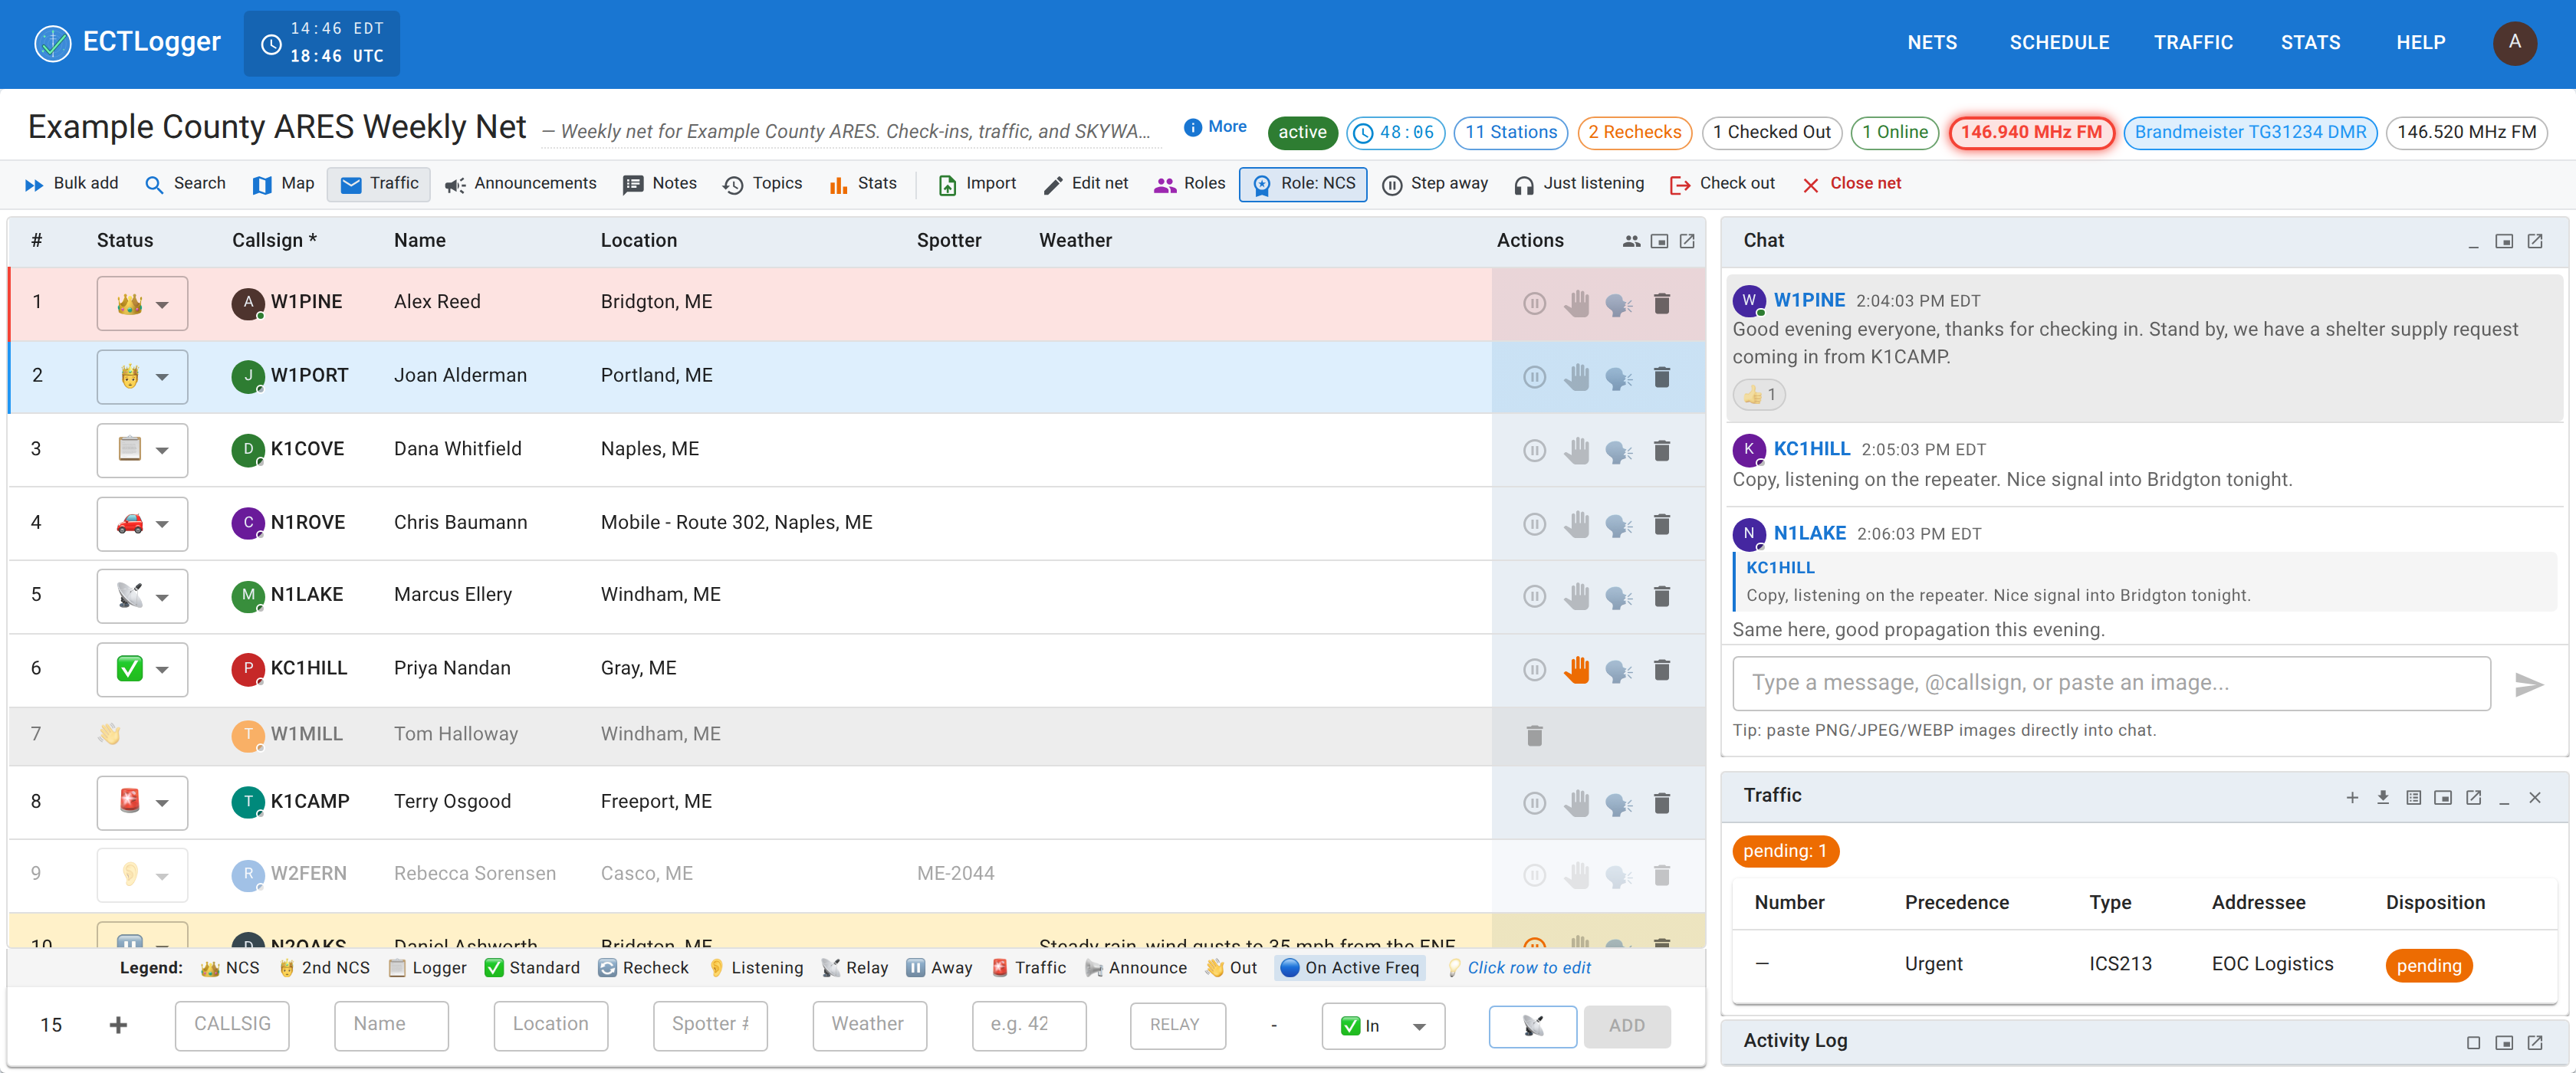Click the pause icon in K1CAMP row
2576x1073 pixels.
pos(1534,803)
